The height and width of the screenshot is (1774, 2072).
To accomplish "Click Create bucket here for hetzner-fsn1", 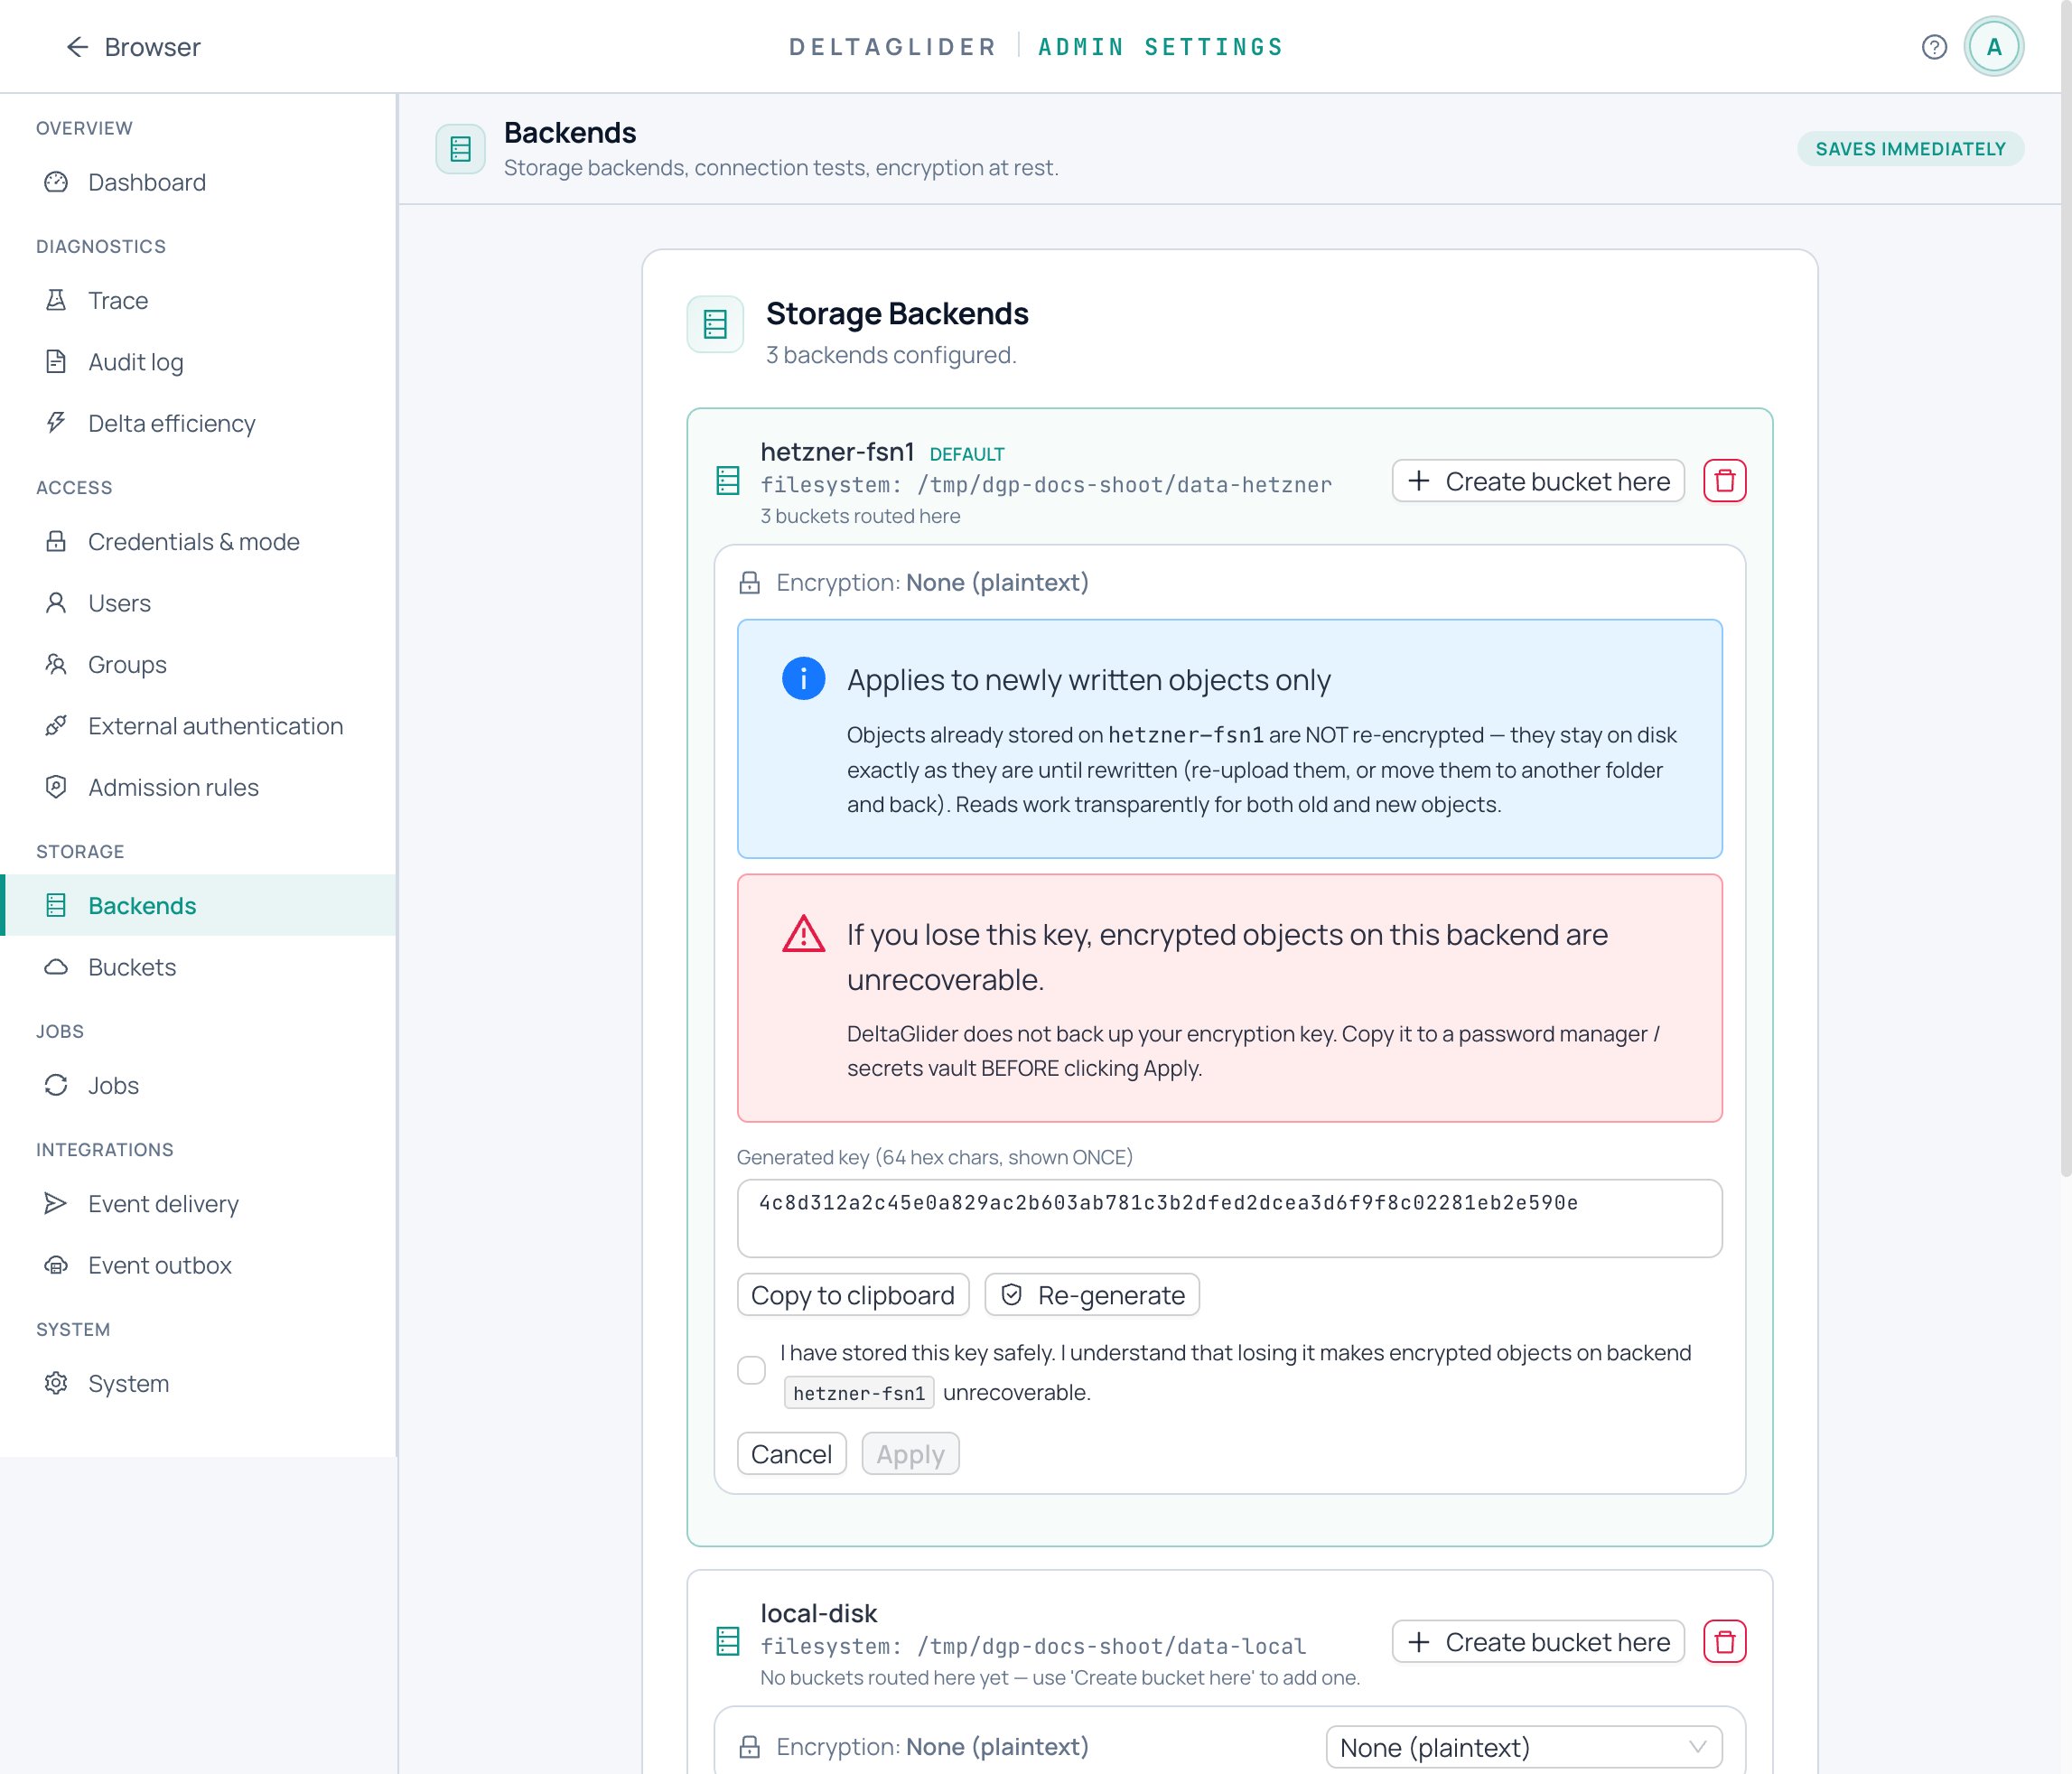I will click(x=1538, y=481).
